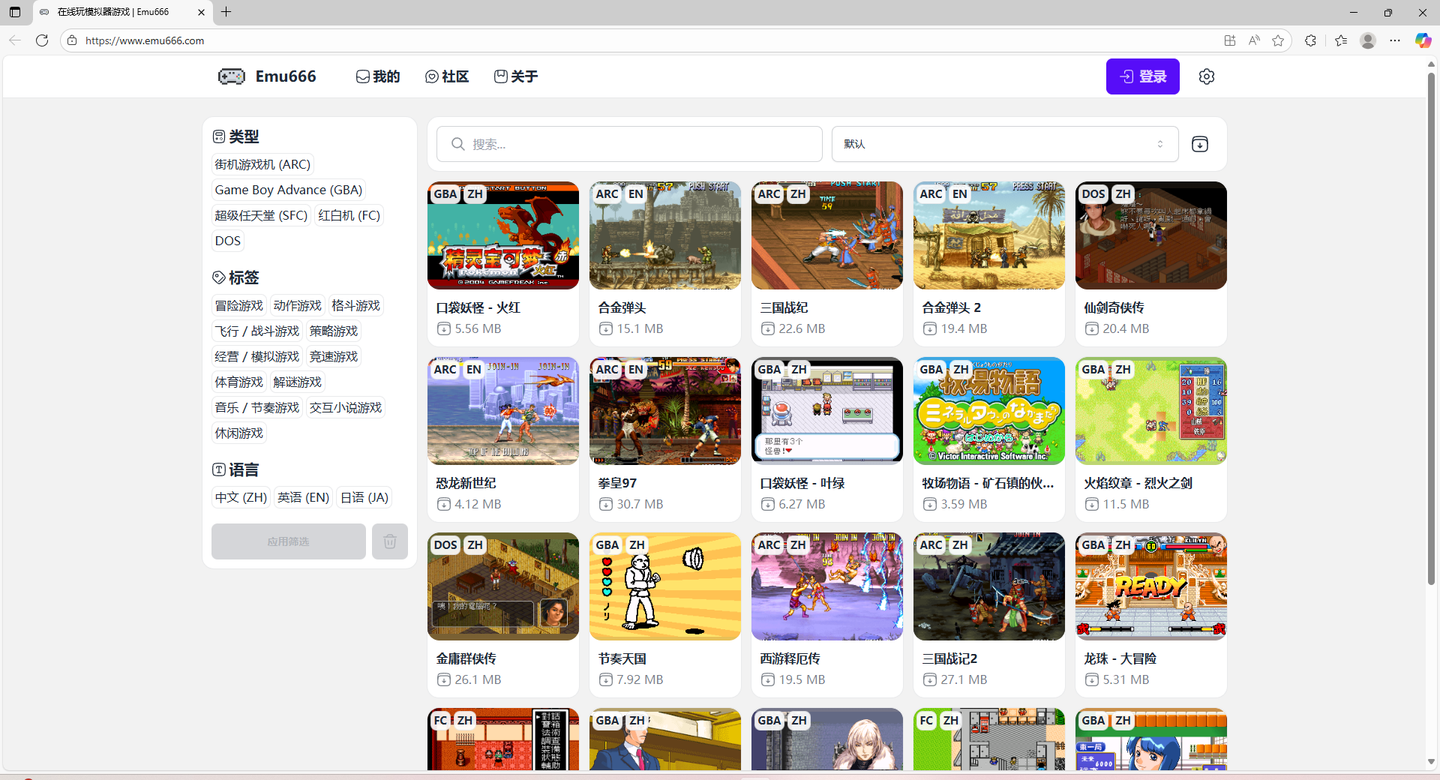
Task: Open the Edge settings and more menu
Action: [x=1396, y=41]
